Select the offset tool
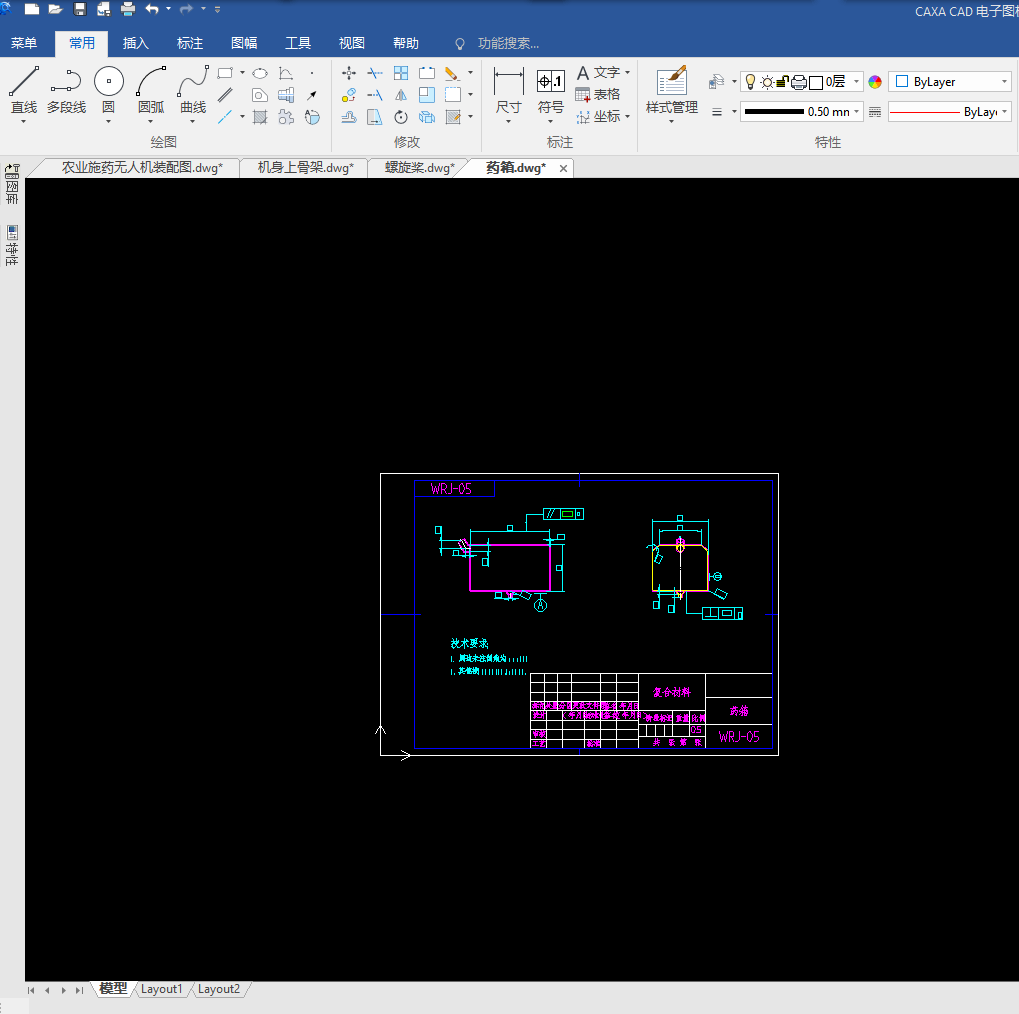The width and height of the screenshot is (1019, 1014). (x=349, y=117)
